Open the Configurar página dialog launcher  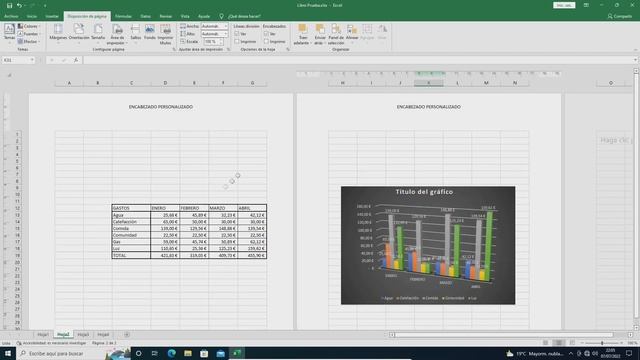tap(174, 49)
